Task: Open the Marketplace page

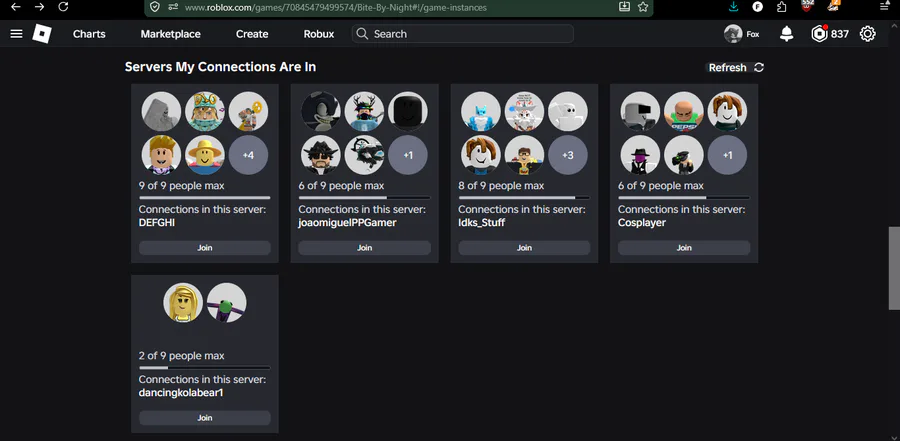Action: click(170, 34)
